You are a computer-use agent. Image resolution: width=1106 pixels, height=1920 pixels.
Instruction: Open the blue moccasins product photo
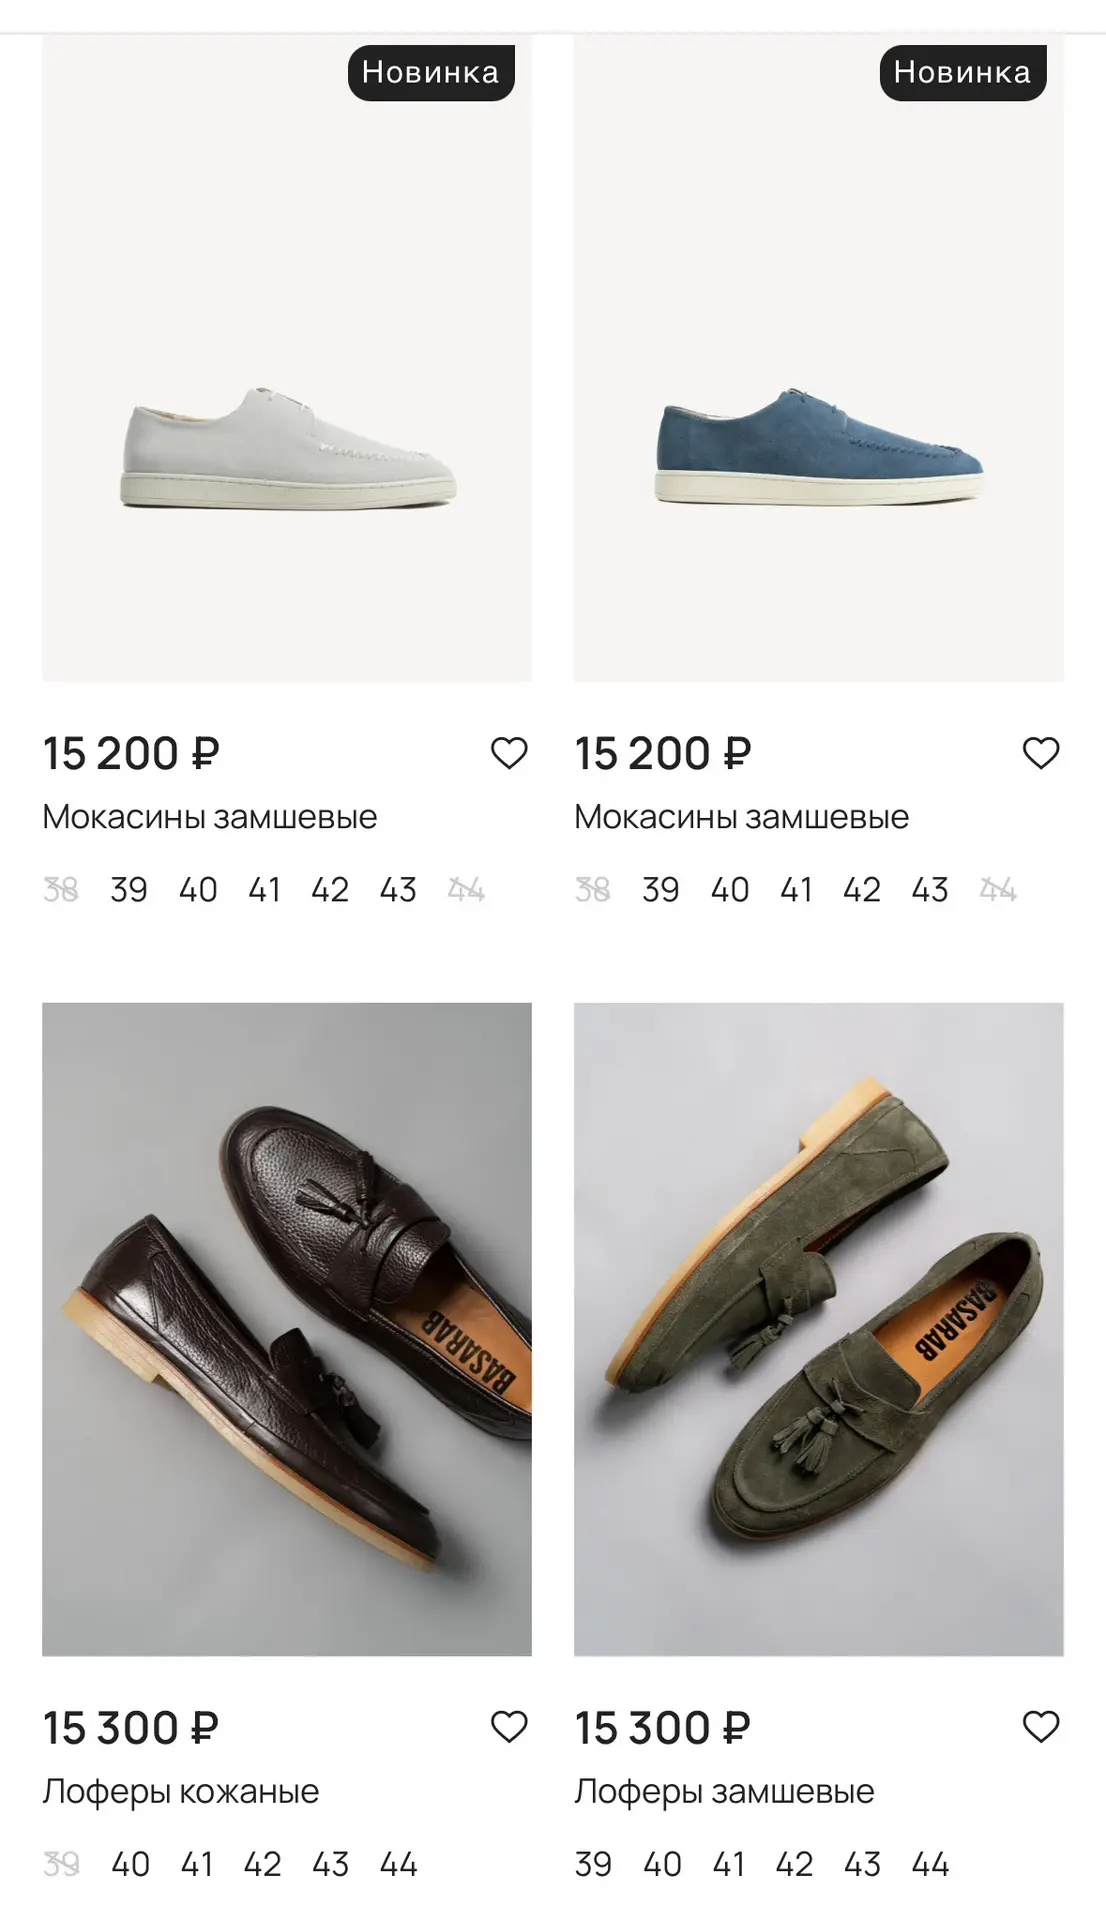point(819,358)
